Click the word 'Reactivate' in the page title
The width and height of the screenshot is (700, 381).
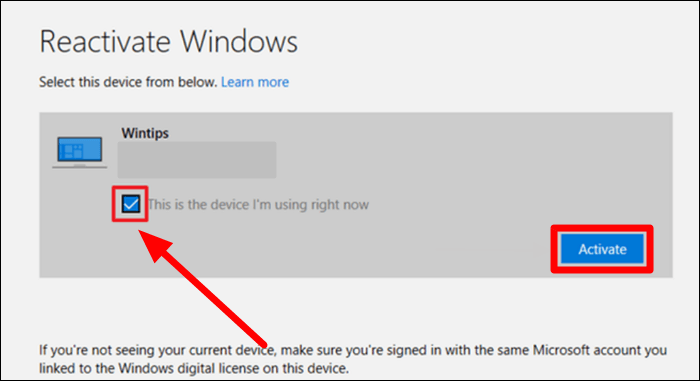click(105, 42)
